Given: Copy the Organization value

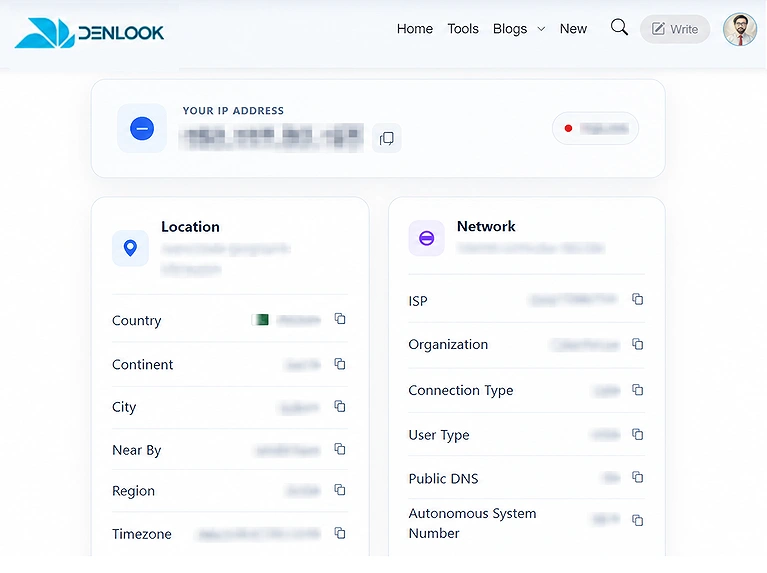Looking at the screenshot, I should (637, 344).
